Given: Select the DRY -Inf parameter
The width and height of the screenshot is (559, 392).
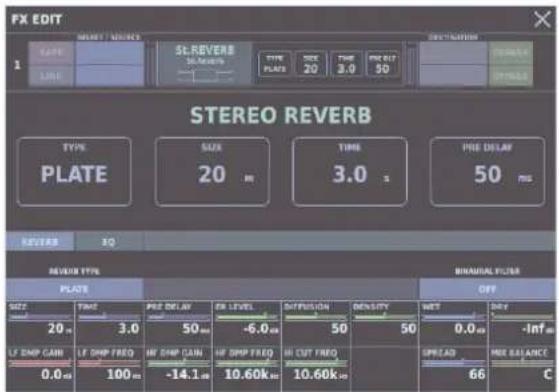Looking at the screenshot, I should (522, 323).
